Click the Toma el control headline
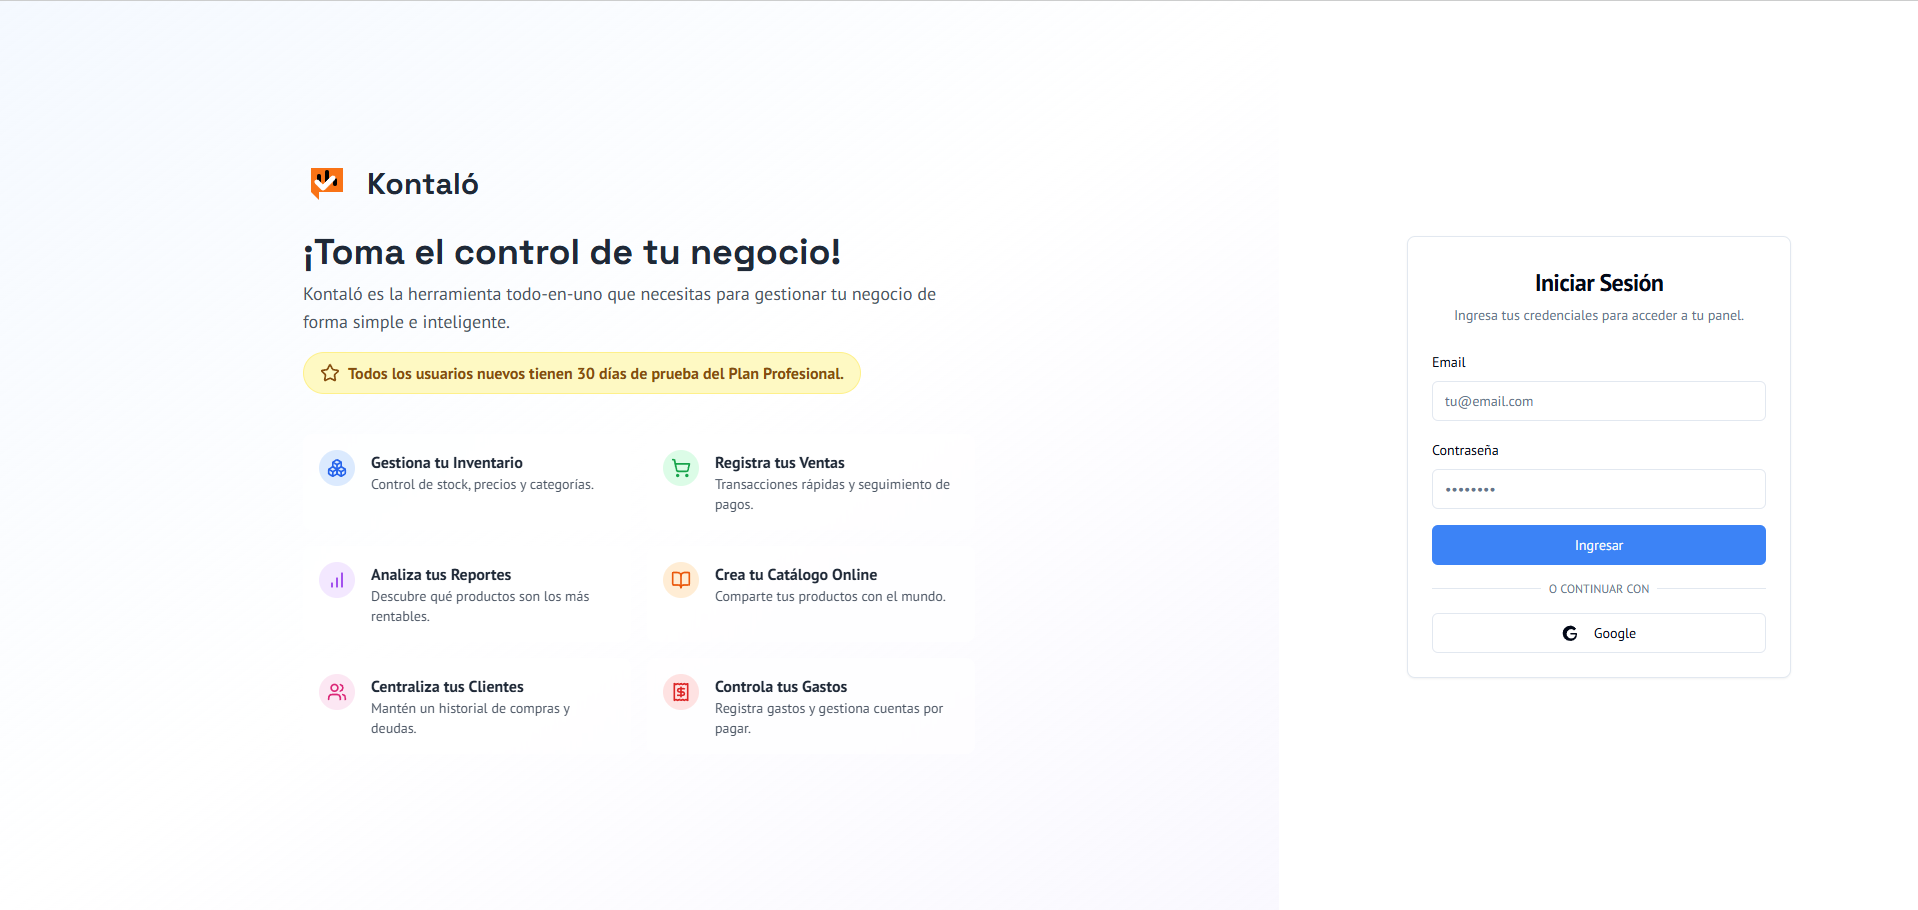1918x910 pixels. [571, 252]
